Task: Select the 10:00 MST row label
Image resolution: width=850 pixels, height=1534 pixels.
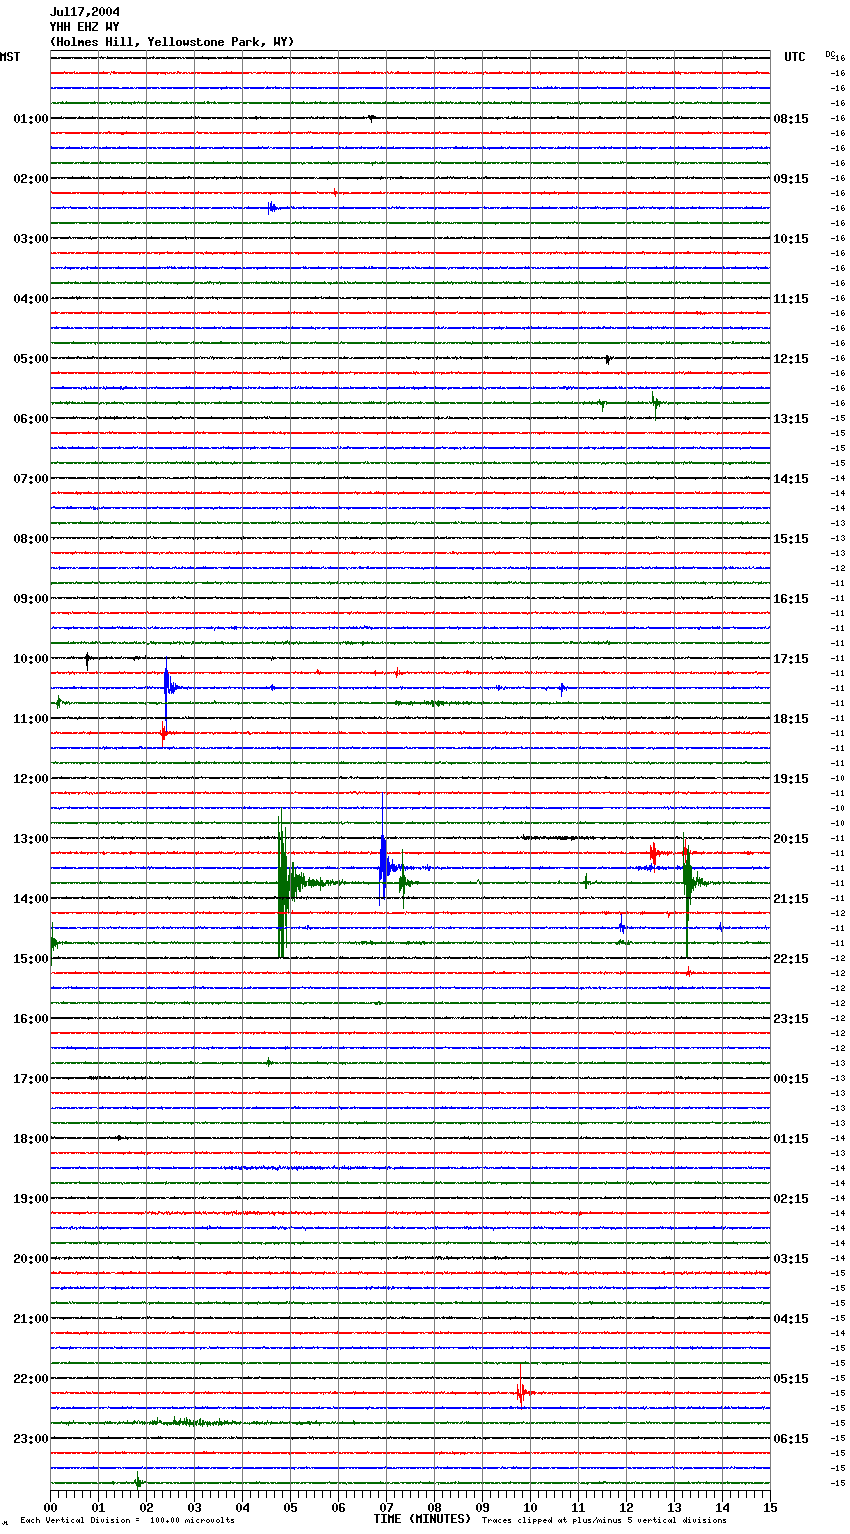Action: [31, 659]
